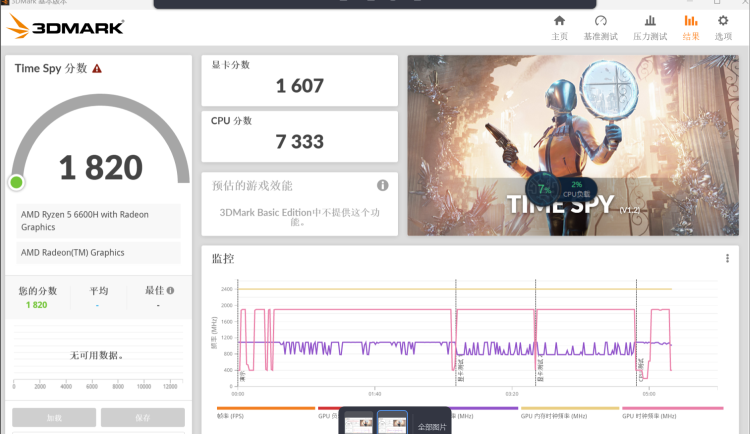Click the 无可用数据 message

(98, 355)
